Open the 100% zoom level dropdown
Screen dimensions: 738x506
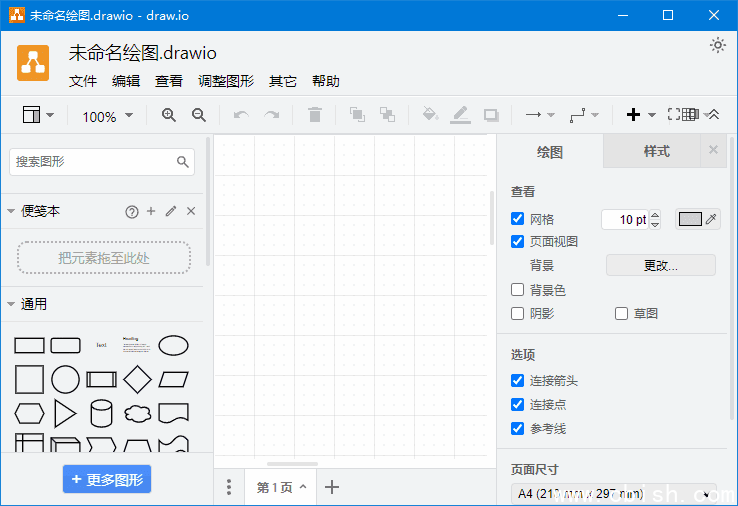point(107,116)
